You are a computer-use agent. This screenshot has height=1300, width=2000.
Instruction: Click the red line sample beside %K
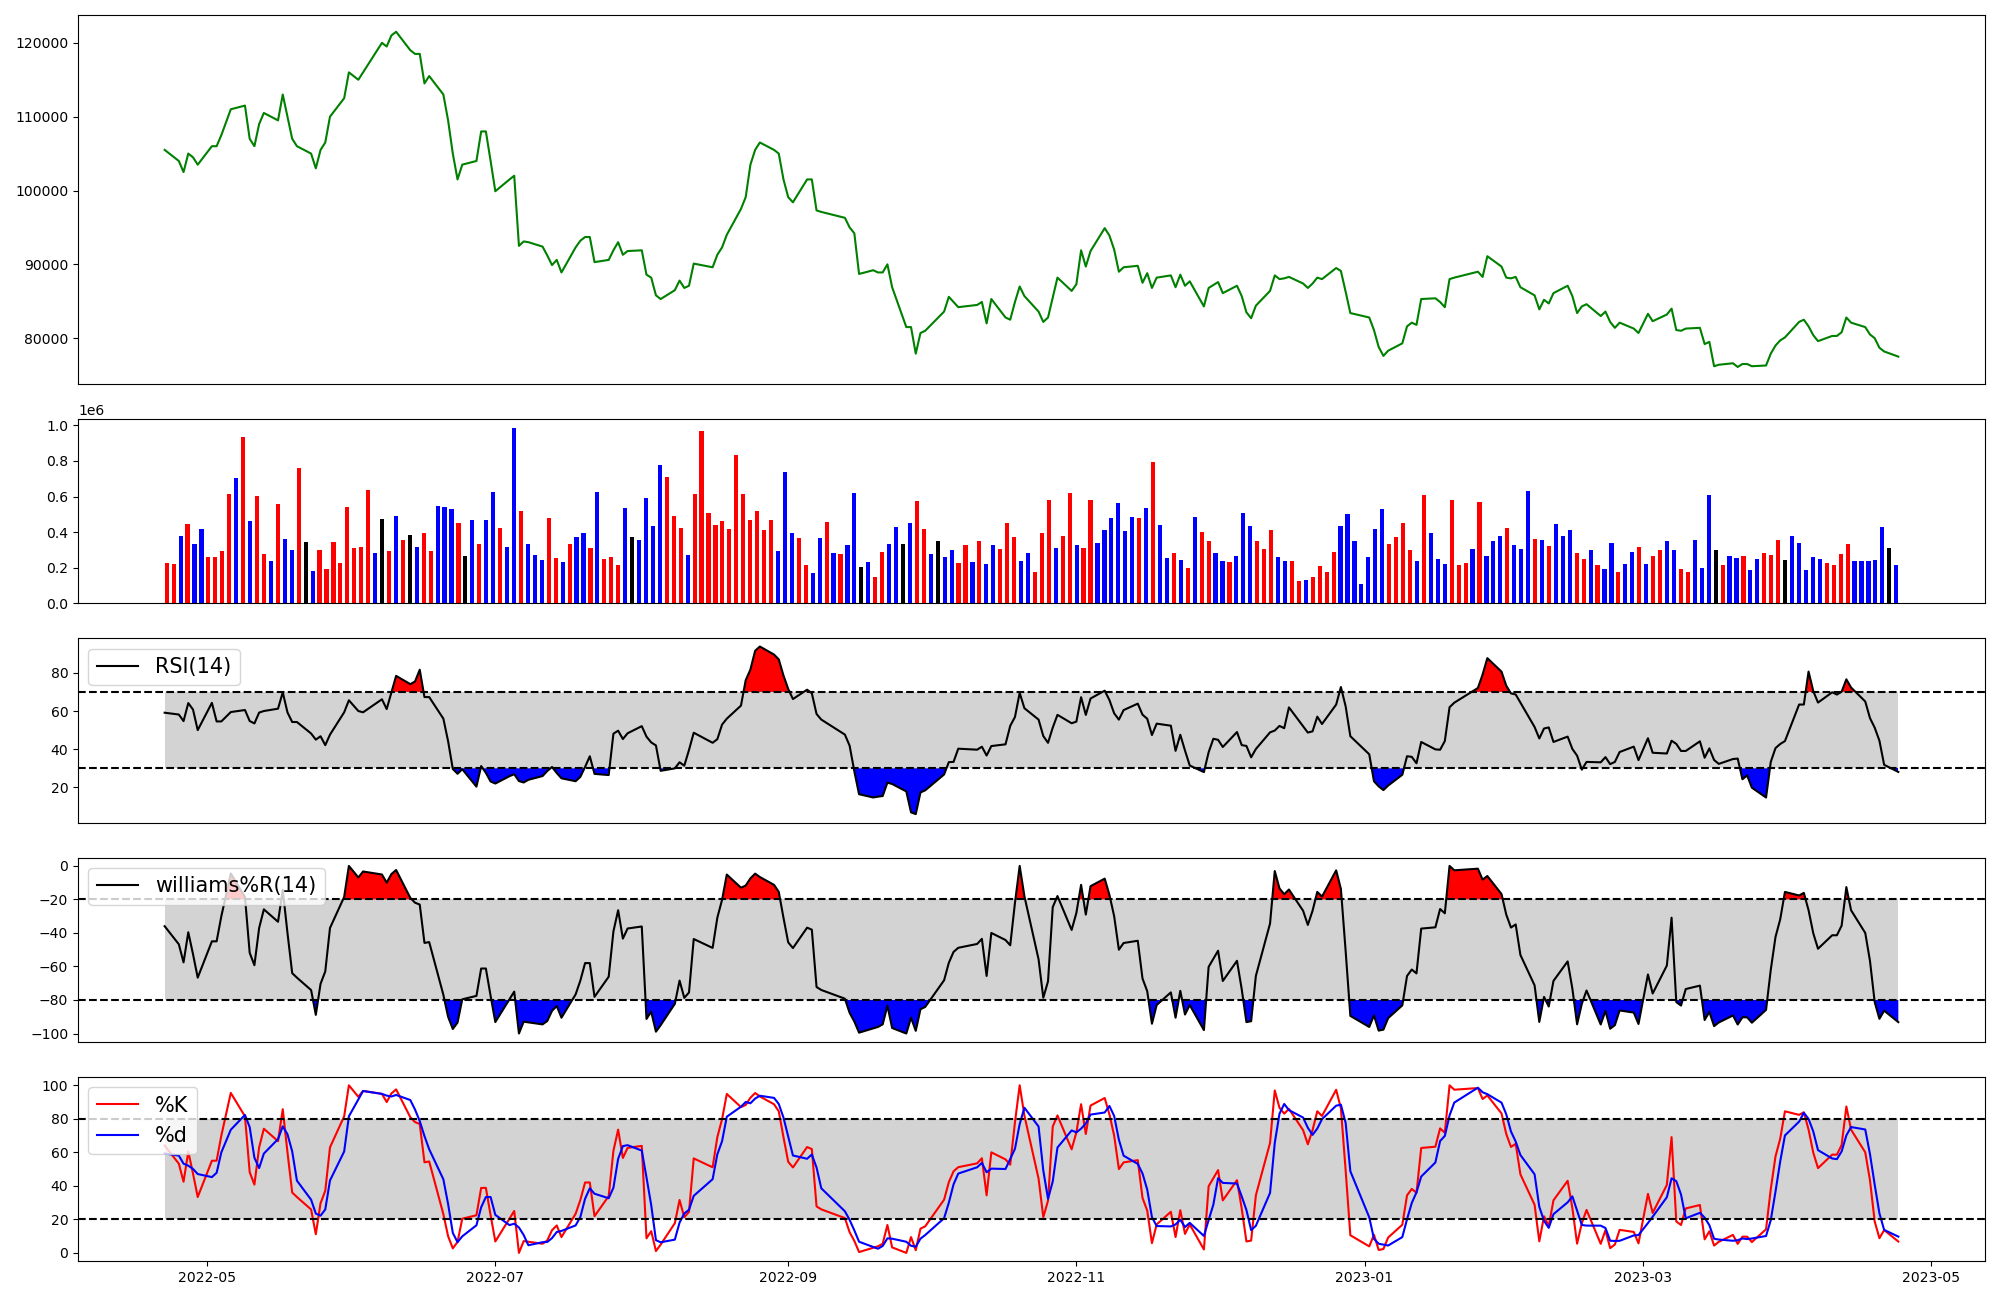tap(117, 1105)
